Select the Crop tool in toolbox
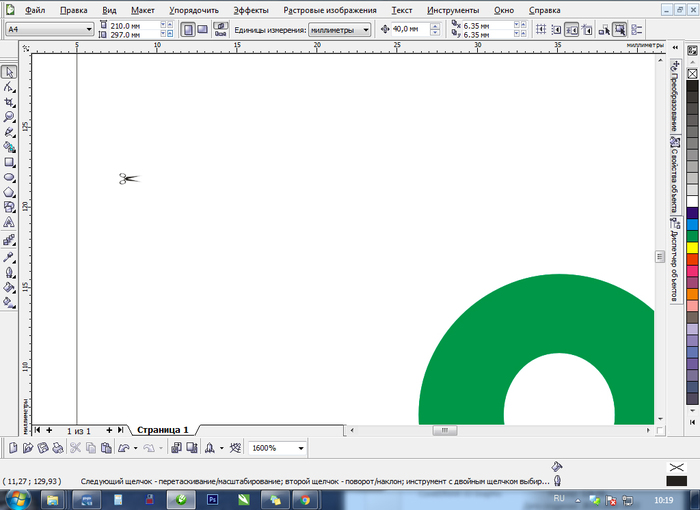This screenshot has height=510, width=700. (9, 102)
